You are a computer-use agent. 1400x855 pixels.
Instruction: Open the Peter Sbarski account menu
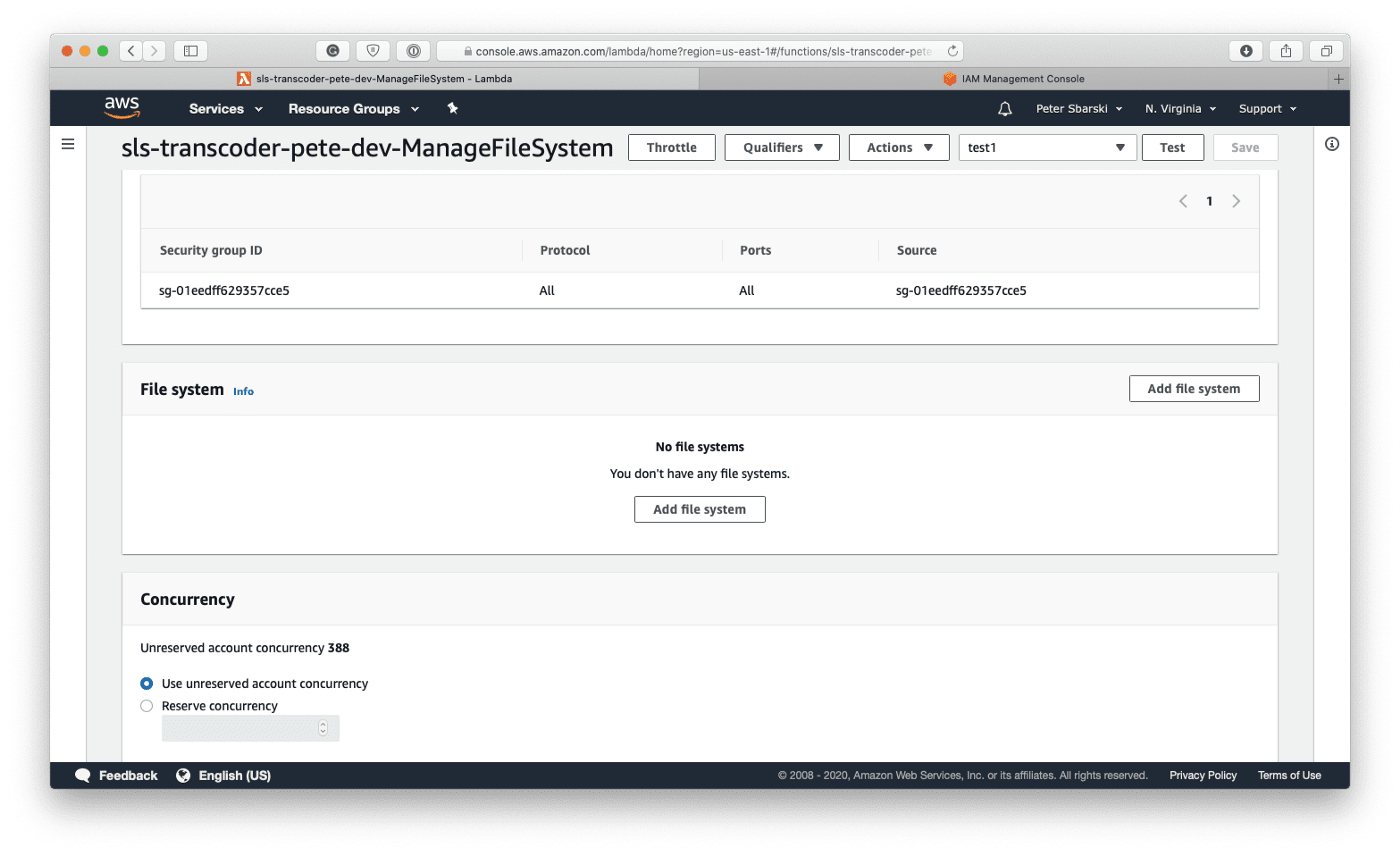pyautogui.click(x=1079, y=108)
